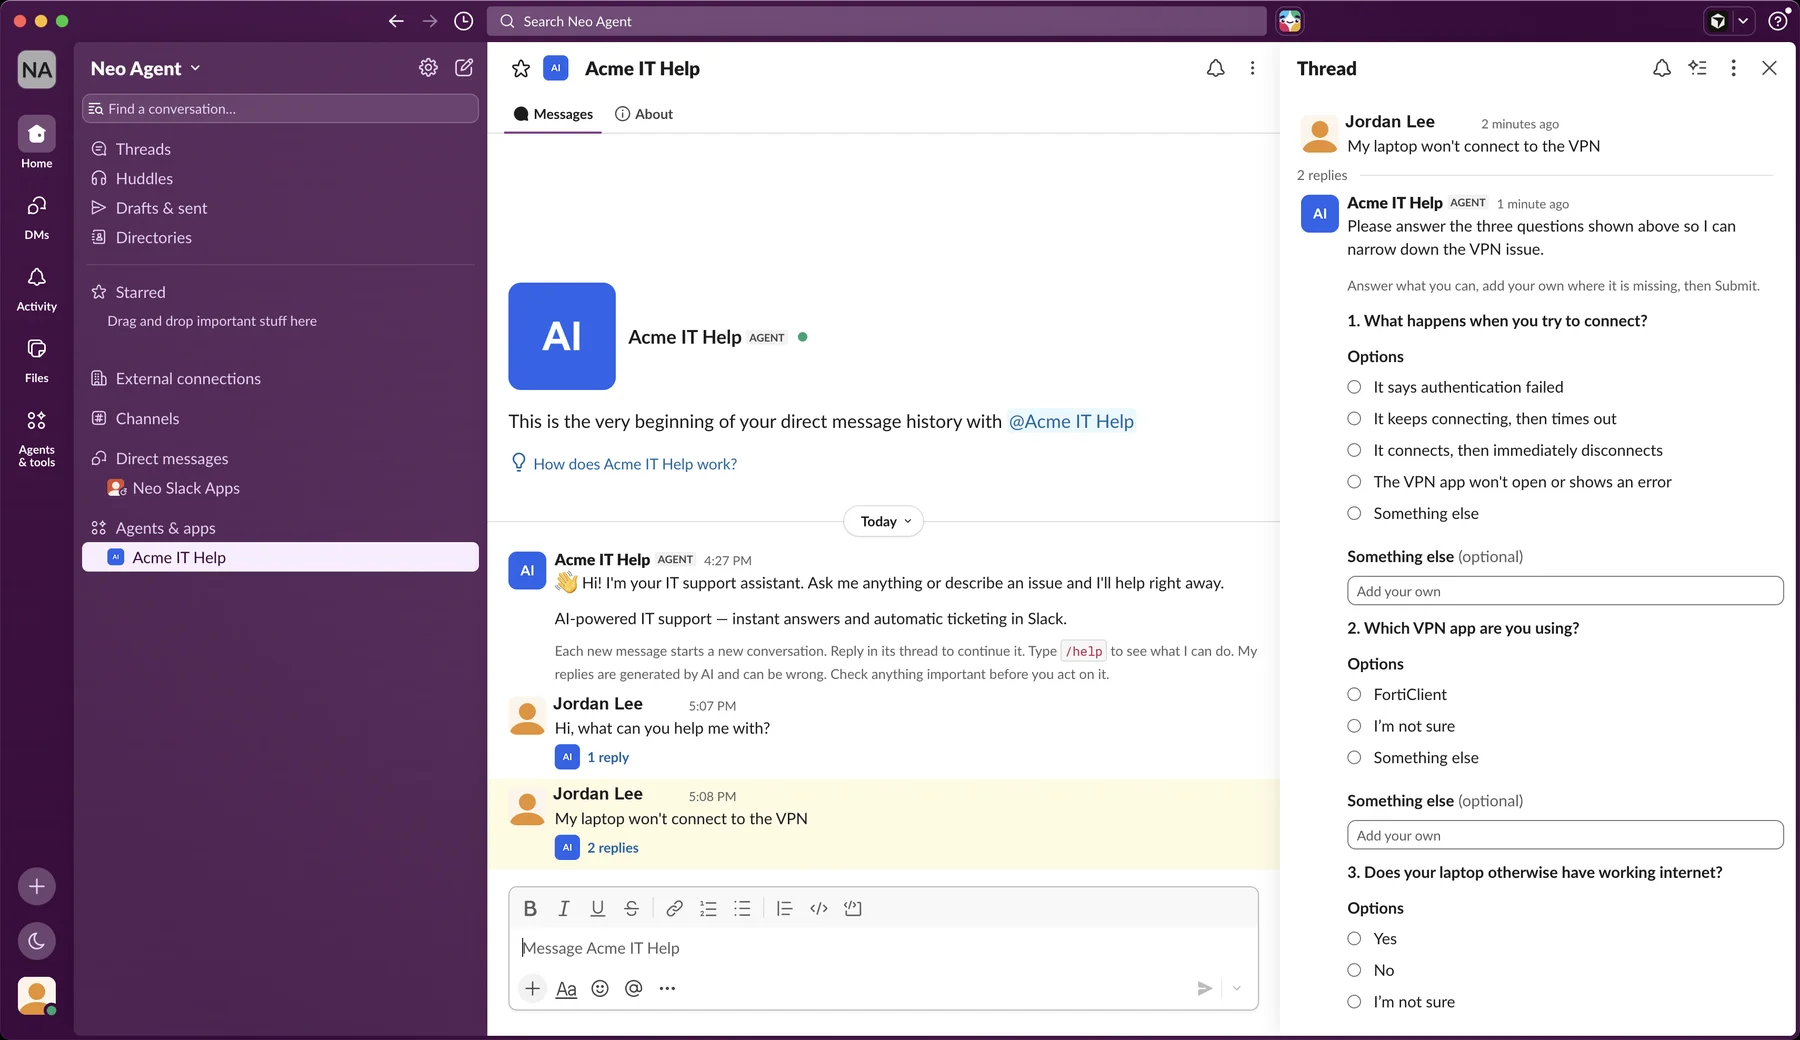Mention someone with @ icon
The width and height of the screenshot is (1800, 1040).
coord(633,988)
